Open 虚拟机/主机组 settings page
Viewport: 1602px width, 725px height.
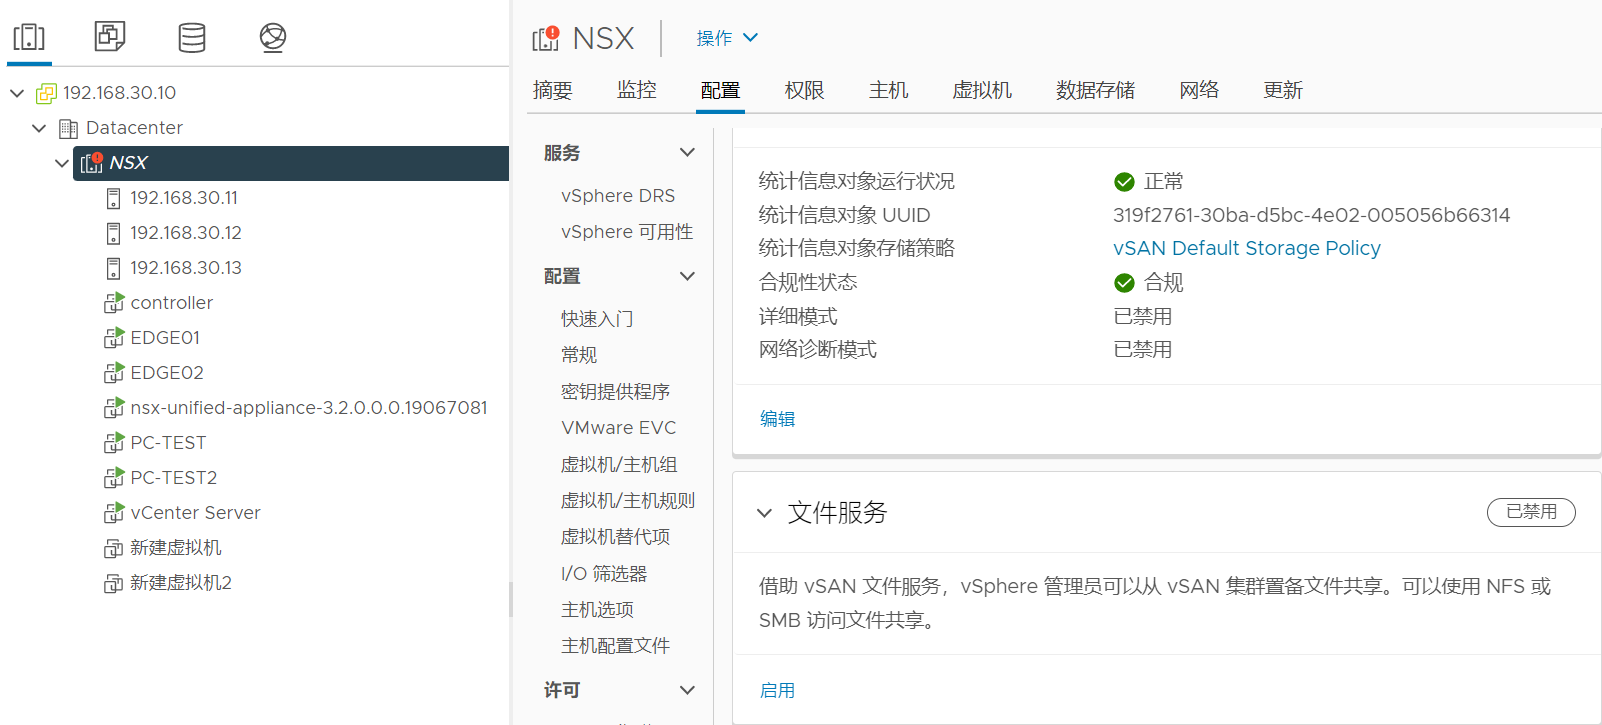coord(619,465)
